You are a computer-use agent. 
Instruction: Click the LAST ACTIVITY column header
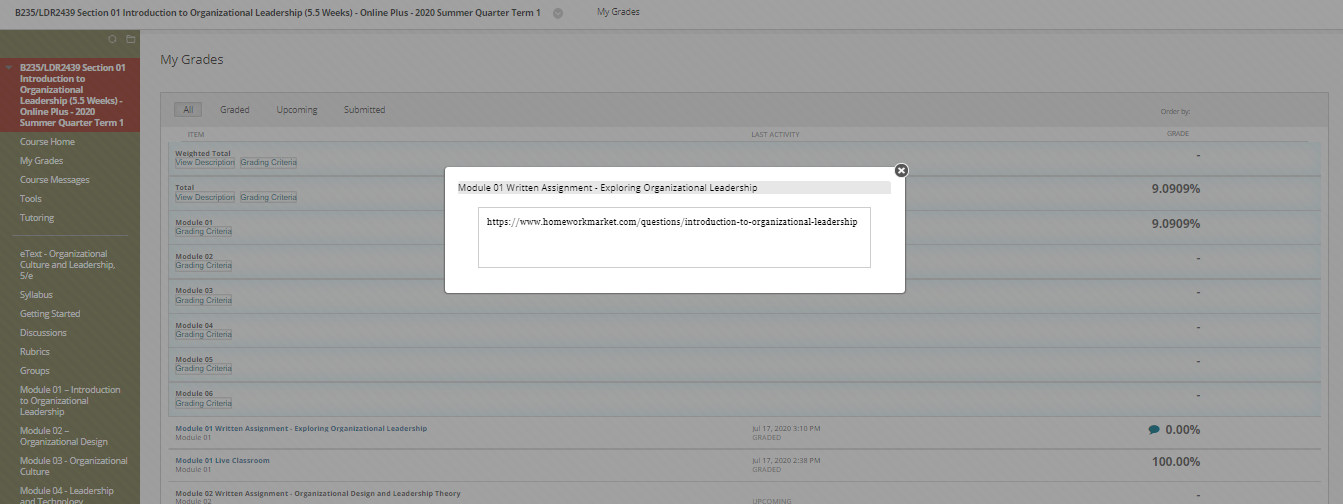tap(776, 134)
